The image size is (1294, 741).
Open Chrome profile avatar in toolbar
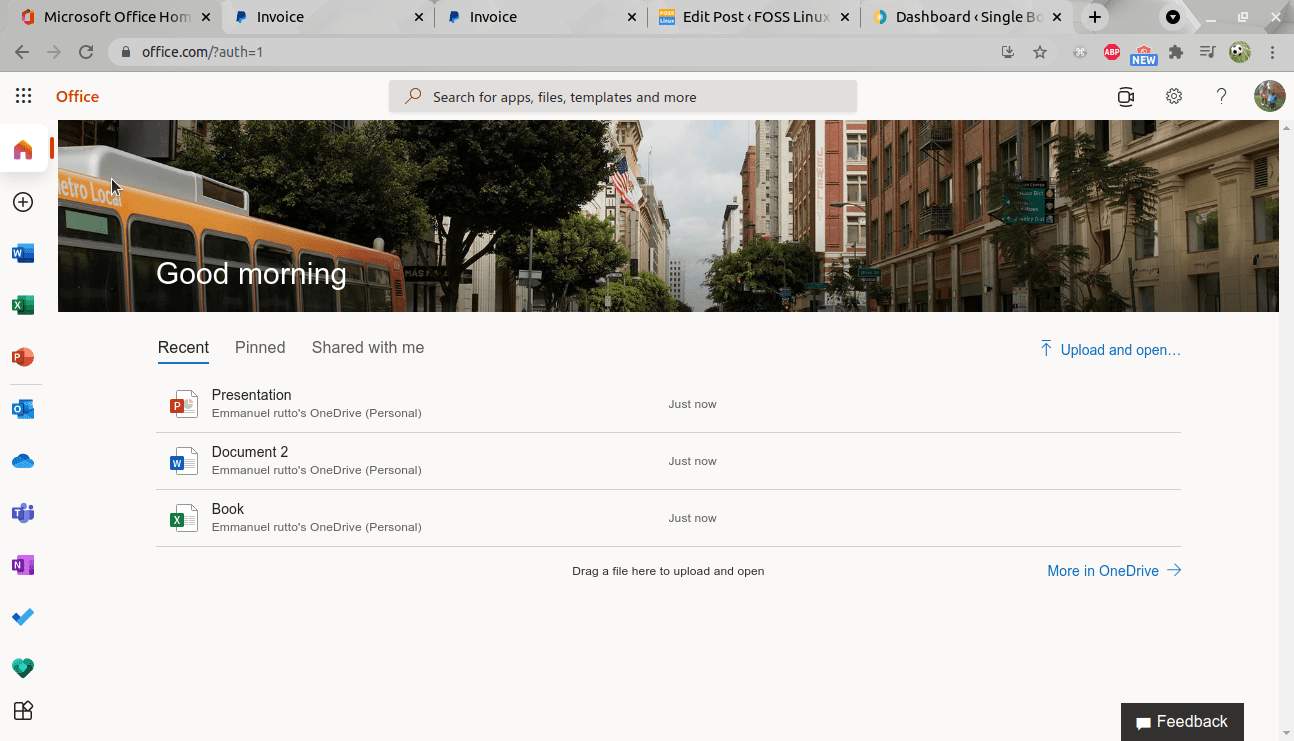[x=1240, y=52]
